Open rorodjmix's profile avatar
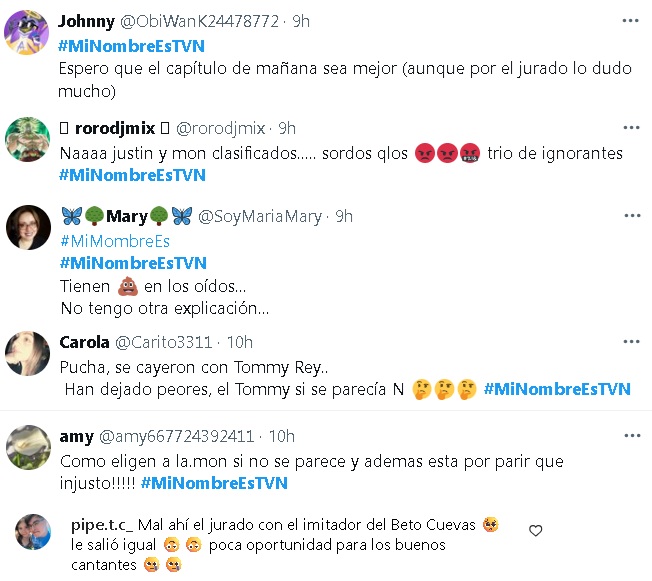Image resolution: width=652 pixels, height=581 pixels. 27,139
